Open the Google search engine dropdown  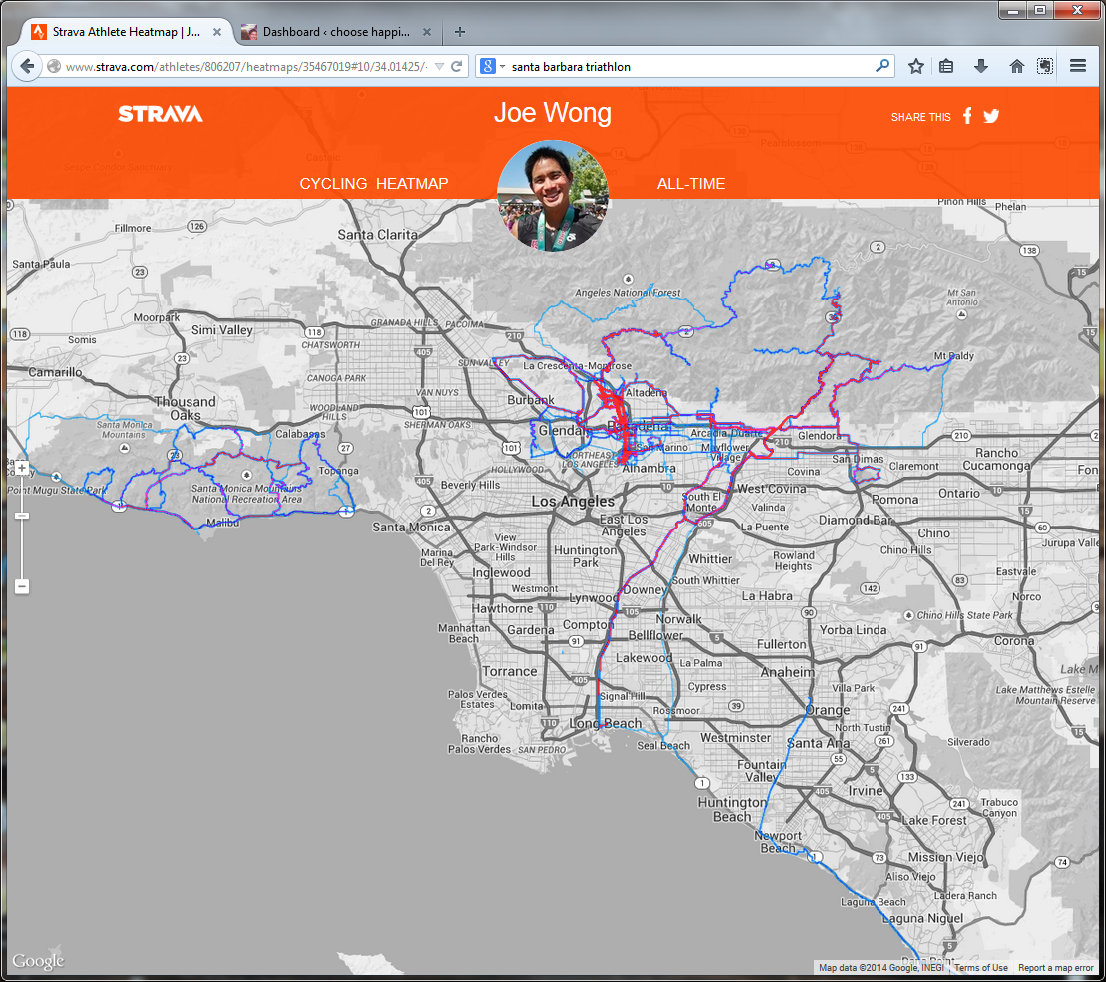click(x=493, y=67)
